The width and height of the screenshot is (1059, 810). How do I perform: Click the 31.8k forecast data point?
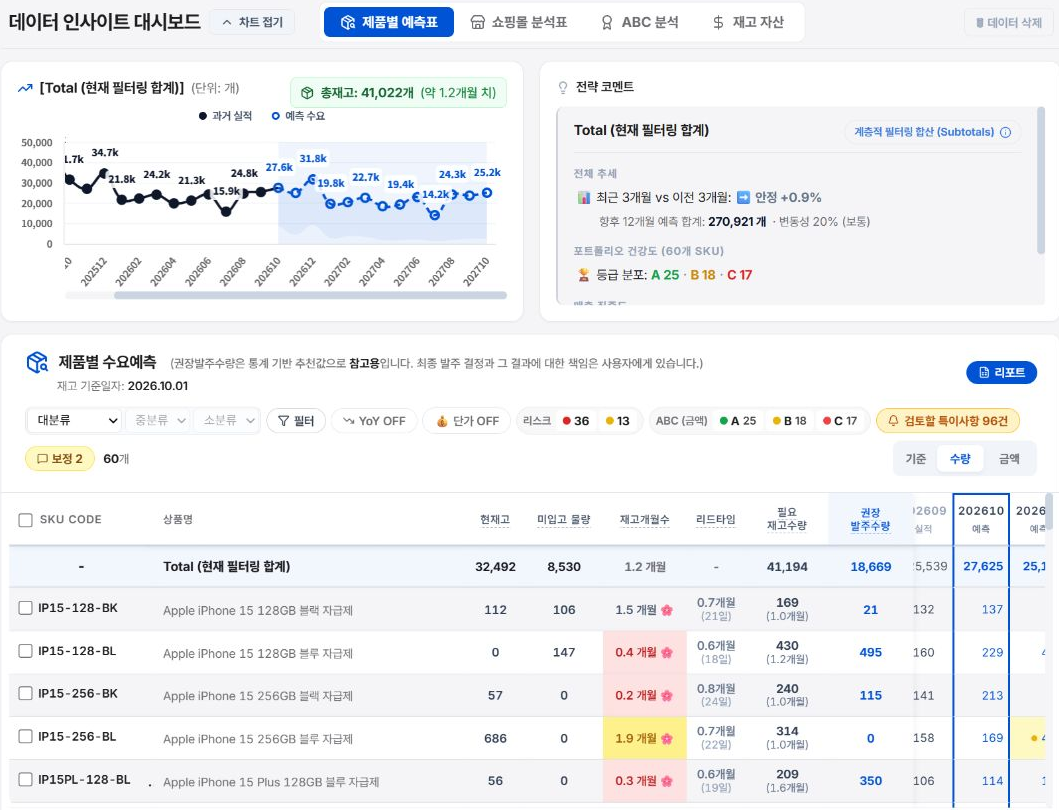pos(311,180)
